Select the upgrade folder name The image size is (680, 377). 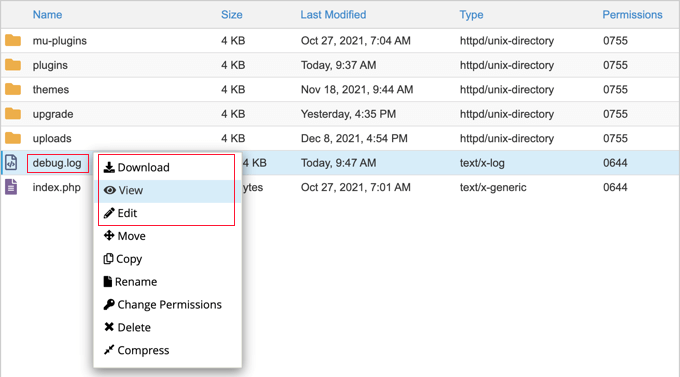(x=53, y=114)
